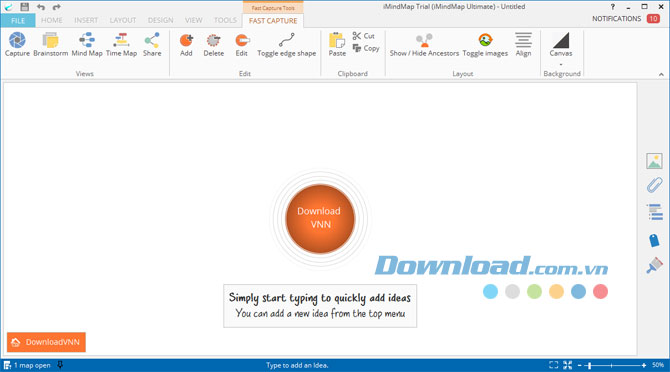The width and height of the screenshot is (670, 372).
Task: Click the Paste icon
Action: (x=337, y=40)
